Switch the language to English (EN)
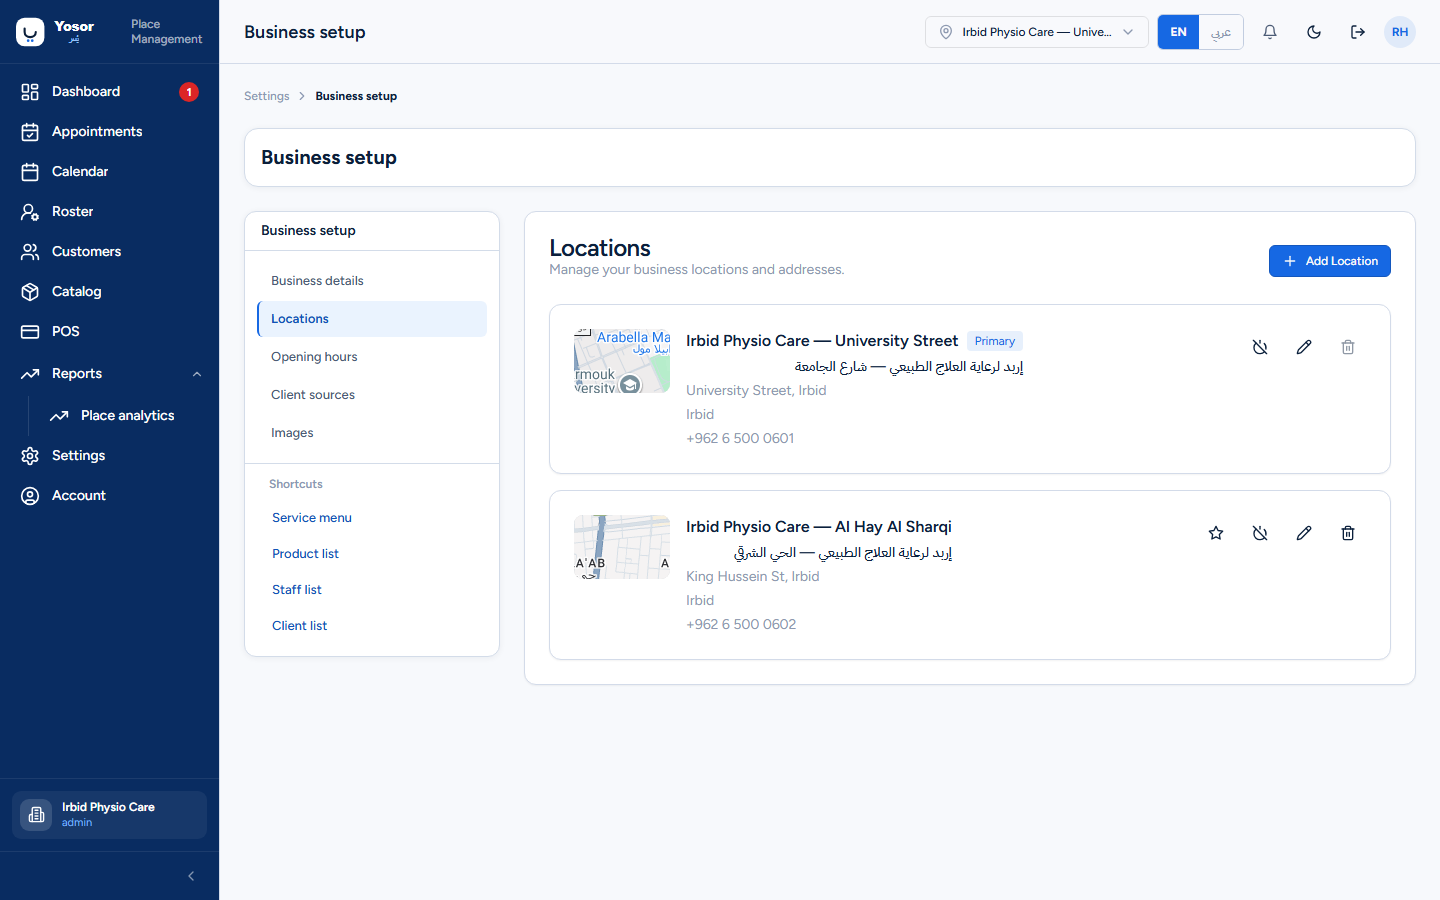Screen dimensions: 1440x900 point(1178,32)
